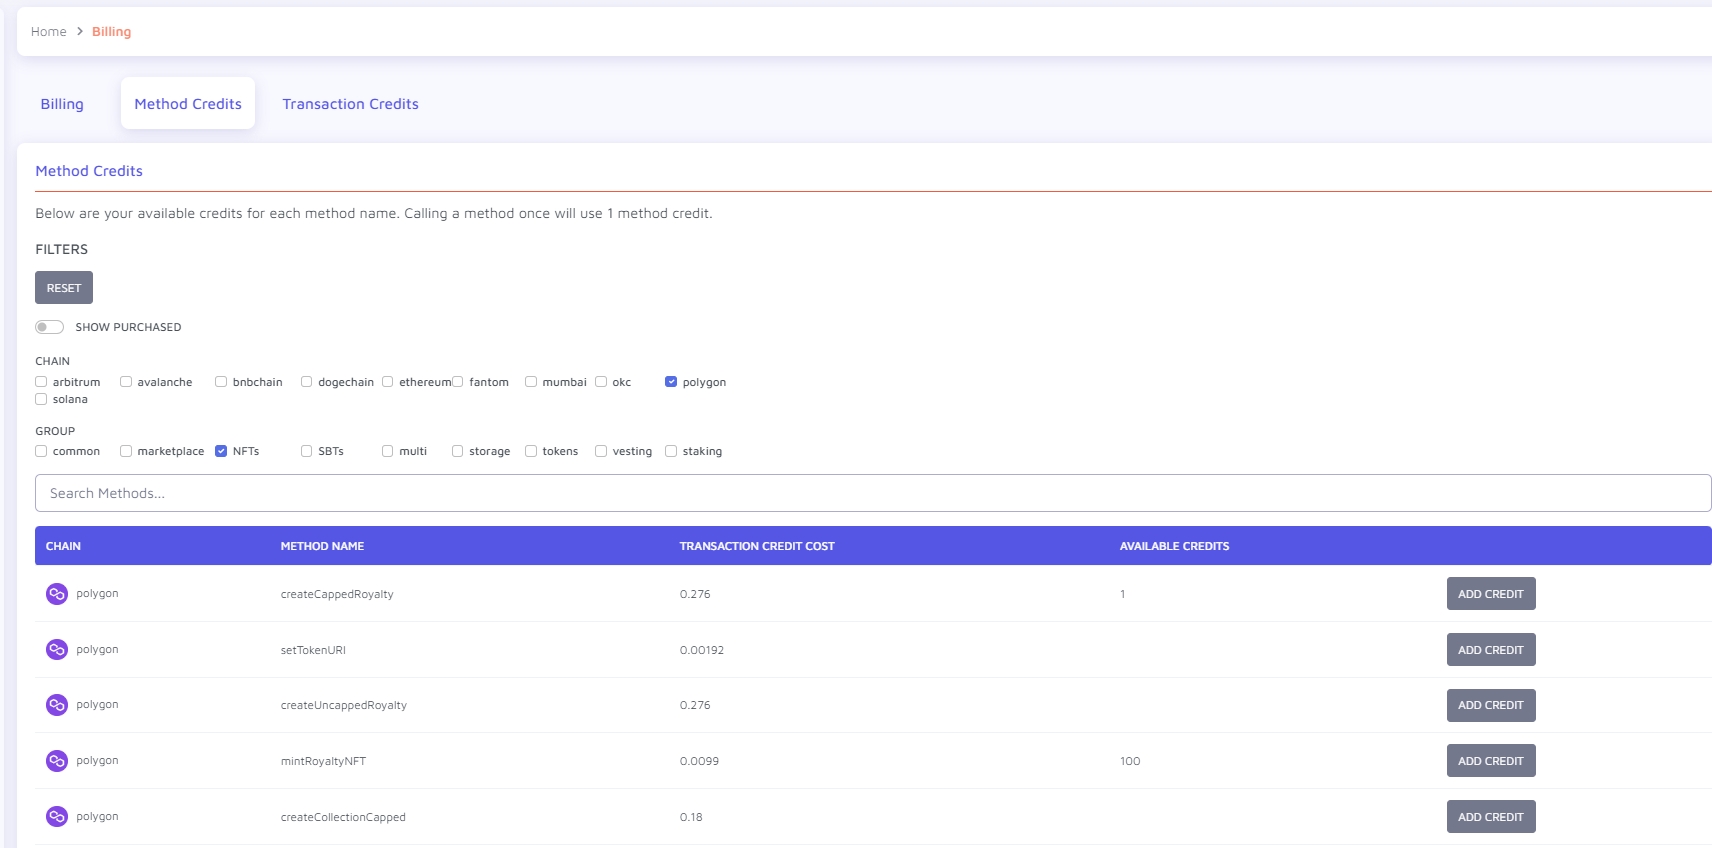Add credit for mintRoyaltyNFT method
The image size is (1712, 848).
coord(1490,761)
